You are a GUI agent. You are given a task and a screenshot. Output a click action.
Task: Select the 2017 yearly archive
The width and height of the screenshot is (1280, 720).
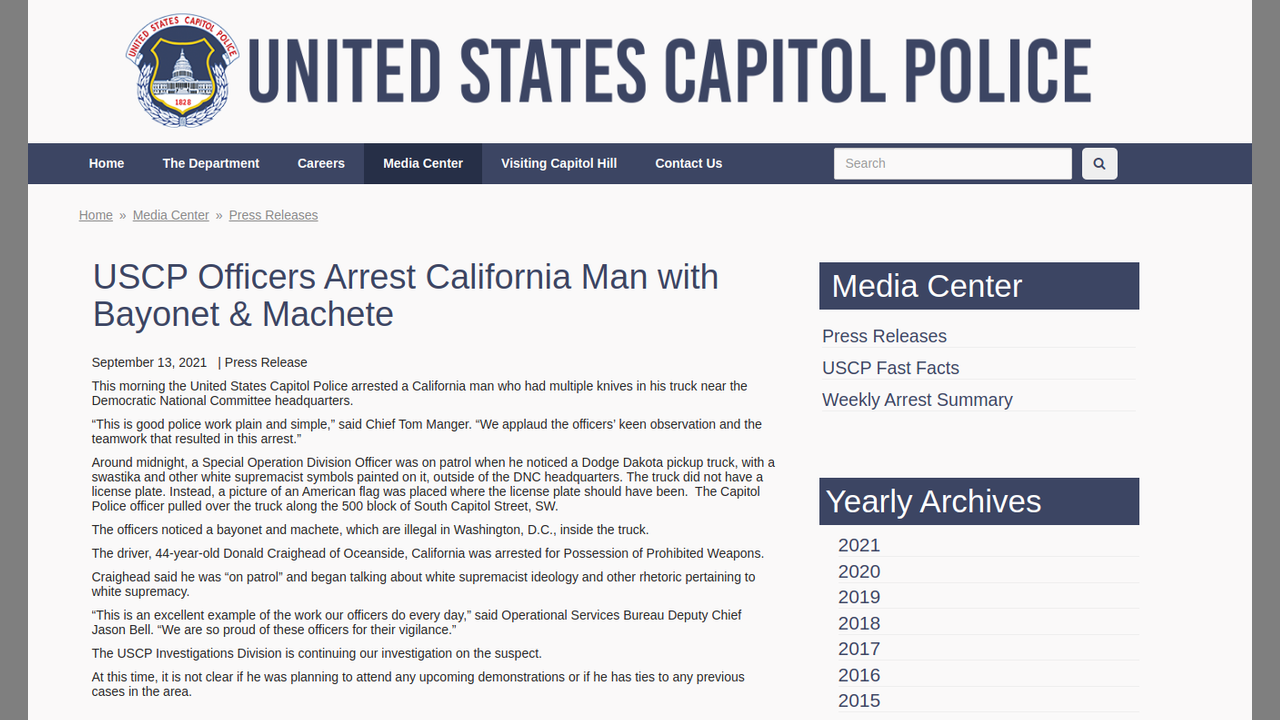click(859, 649)
